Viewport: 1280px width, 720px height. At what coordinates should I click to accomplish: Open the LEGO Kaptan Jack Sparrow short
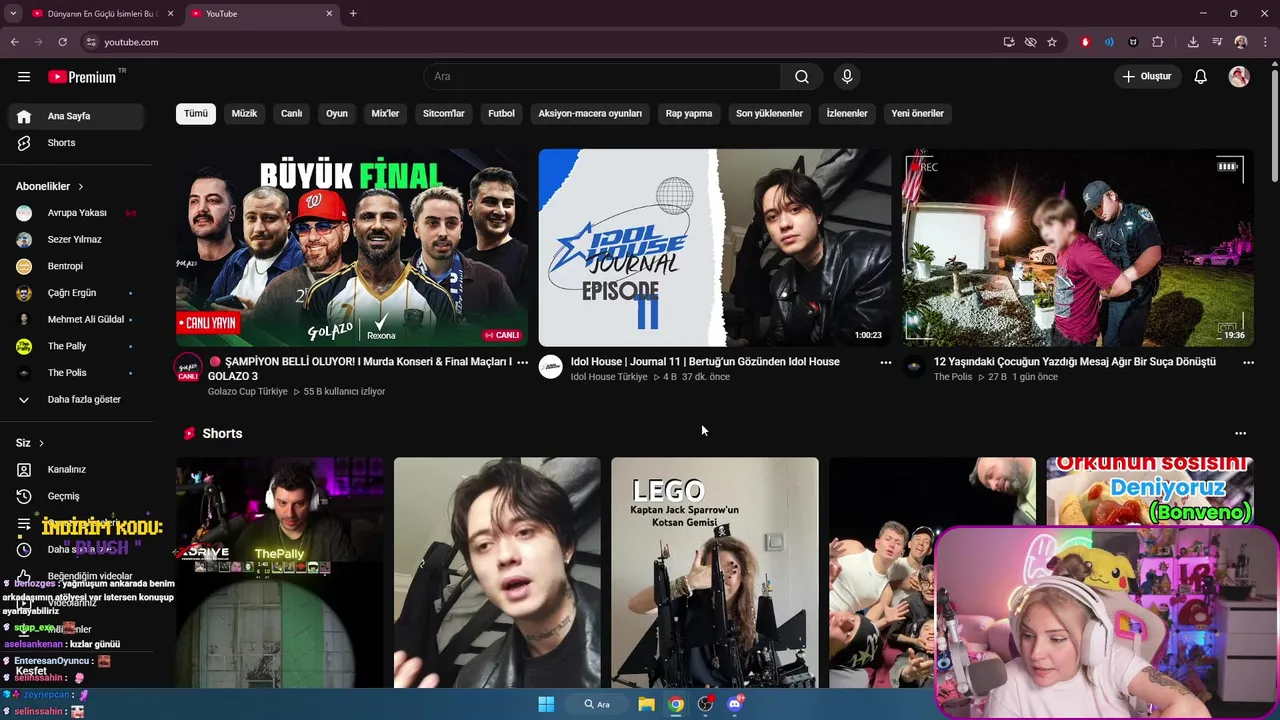point(715,573)
